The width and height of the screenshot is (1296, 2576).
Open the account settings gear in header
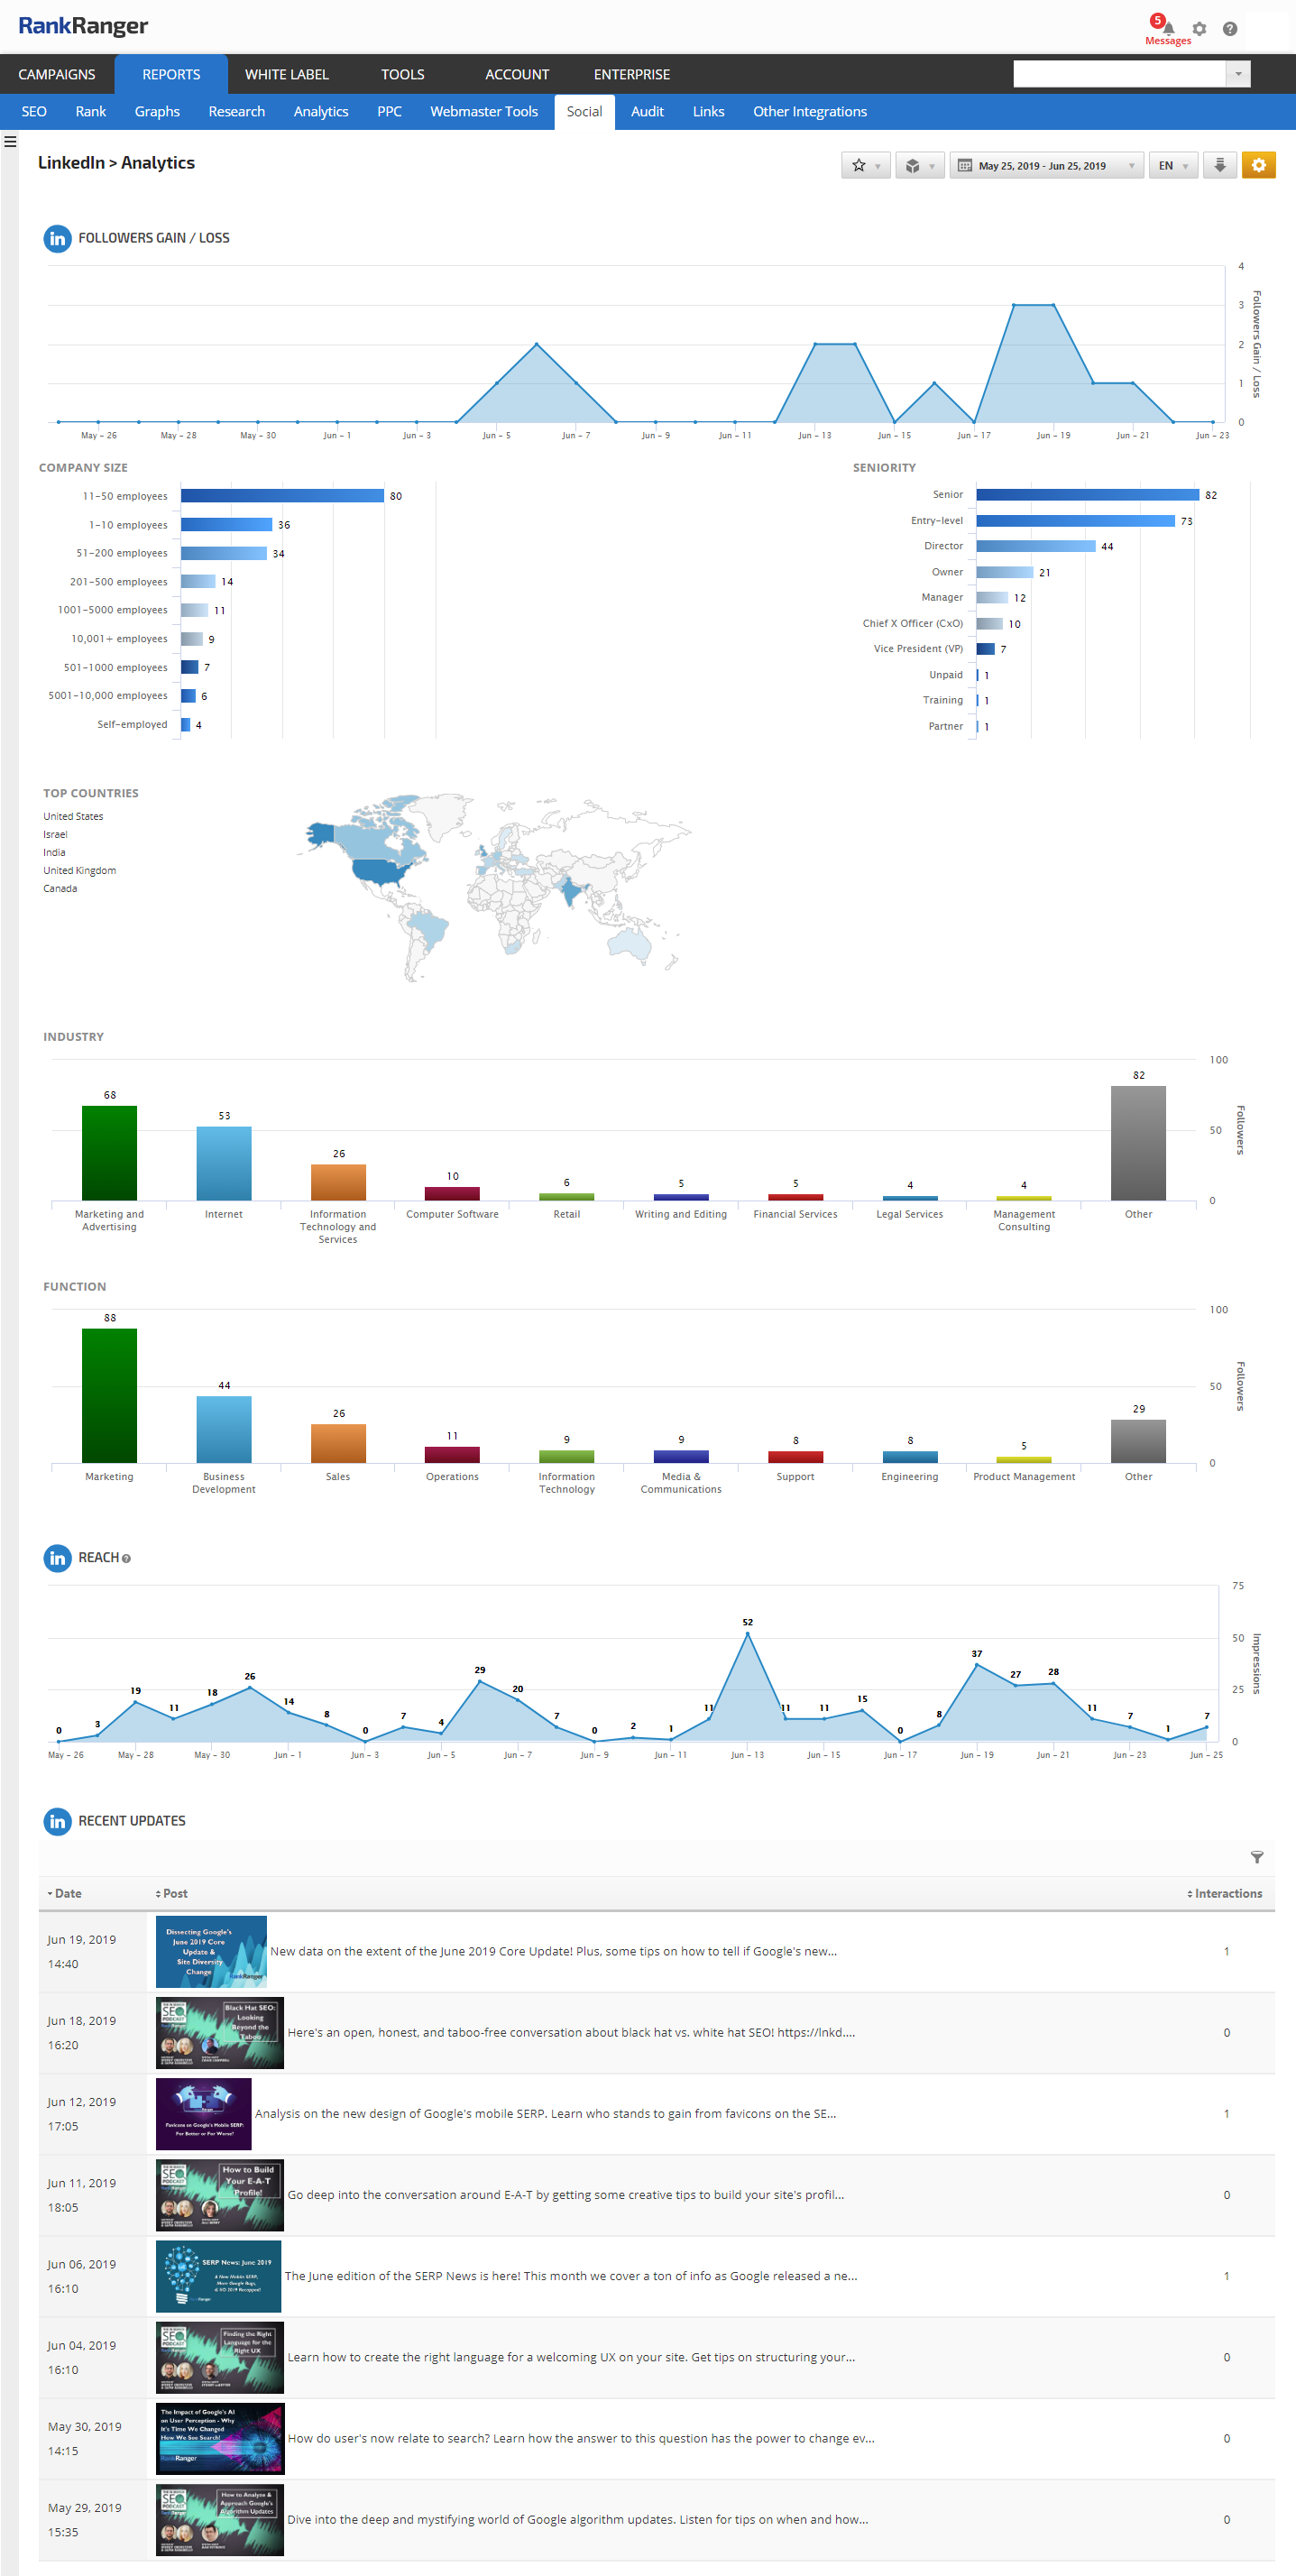click(x=1199, y=29)
